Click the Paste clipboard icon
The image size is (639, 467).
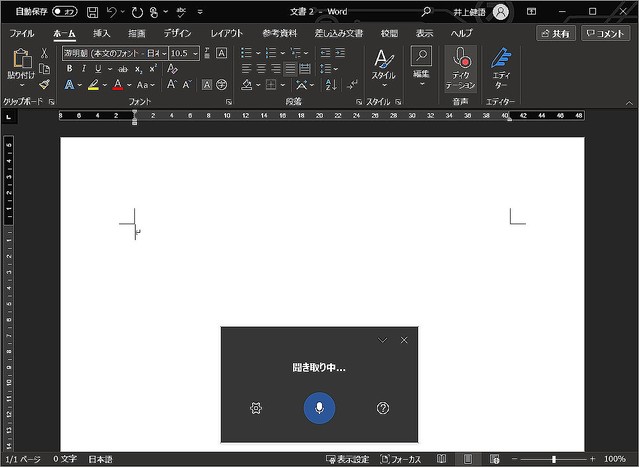tap(22, 58)
